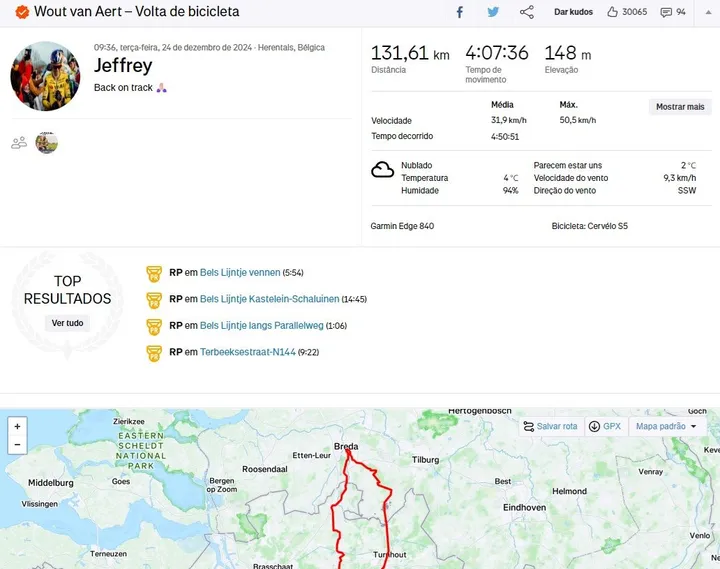
Task: Click Ver tudo top results button
Action: click(68, 323)
